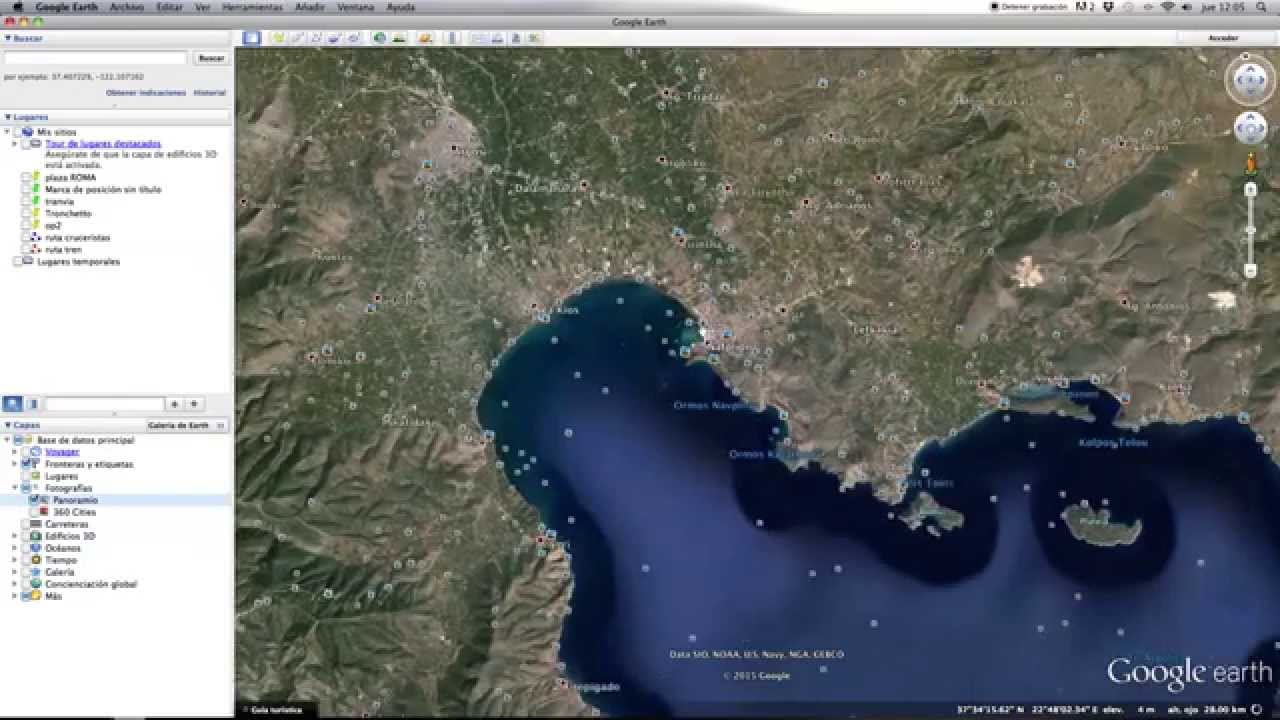Open the Ayuda menu

pyautogui.click(x=401, y=7)
